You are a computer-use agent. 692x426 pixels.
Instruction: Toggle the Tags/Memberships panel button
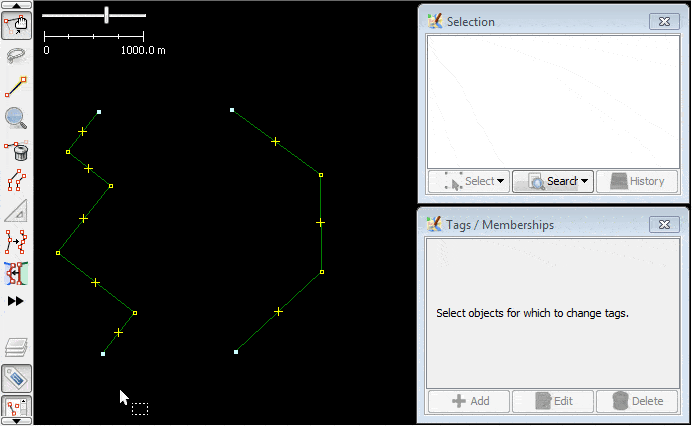(x=16, y=378)
